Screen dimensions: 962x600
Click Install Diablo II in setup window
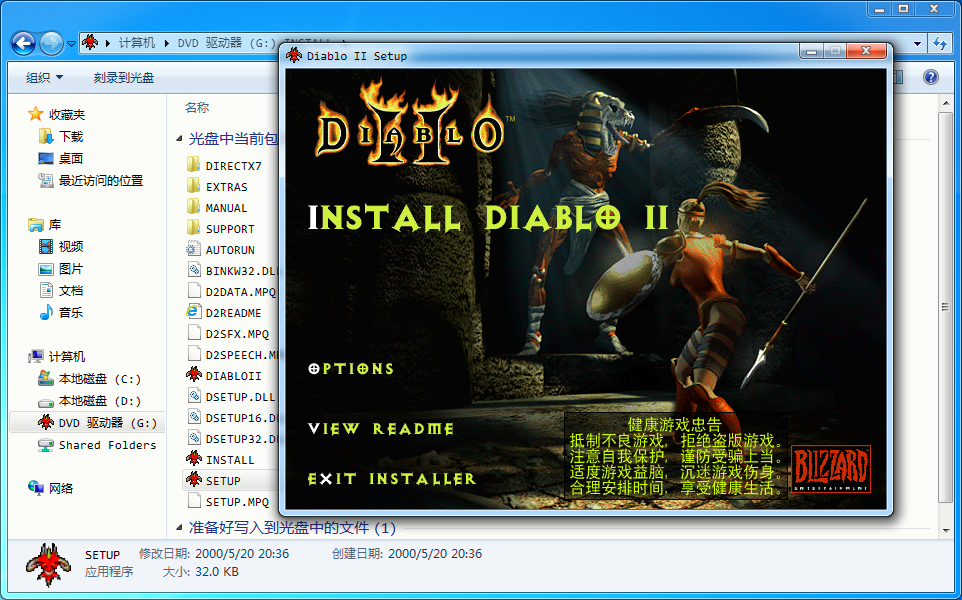coord(488,217)
